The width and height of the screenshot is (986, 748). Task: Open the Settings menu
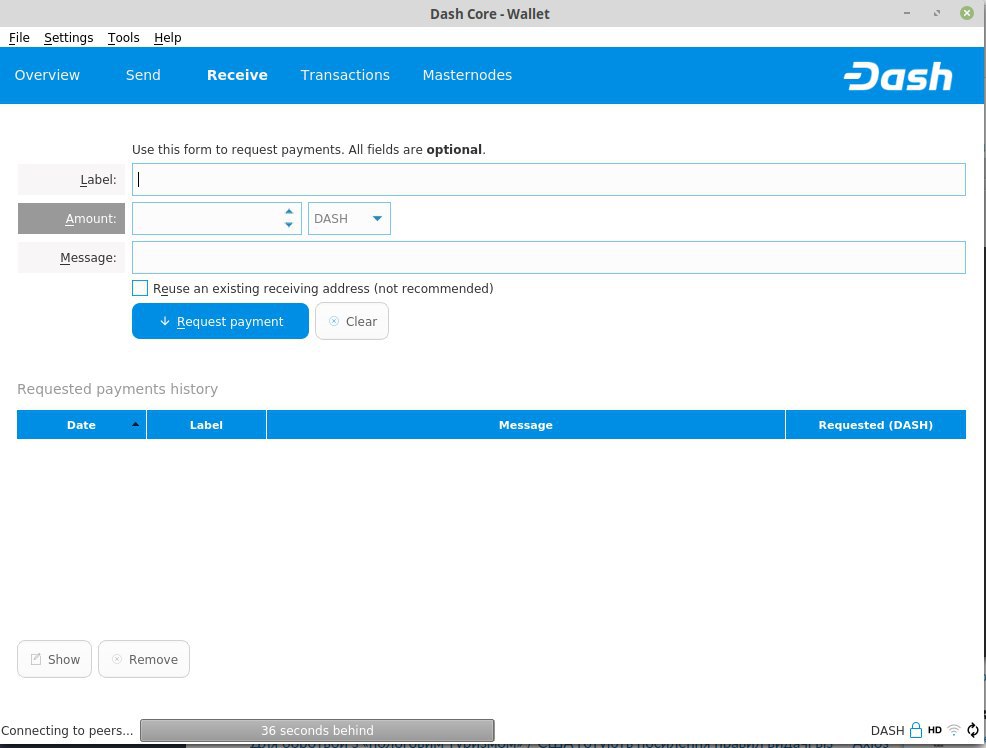[69, 38]
